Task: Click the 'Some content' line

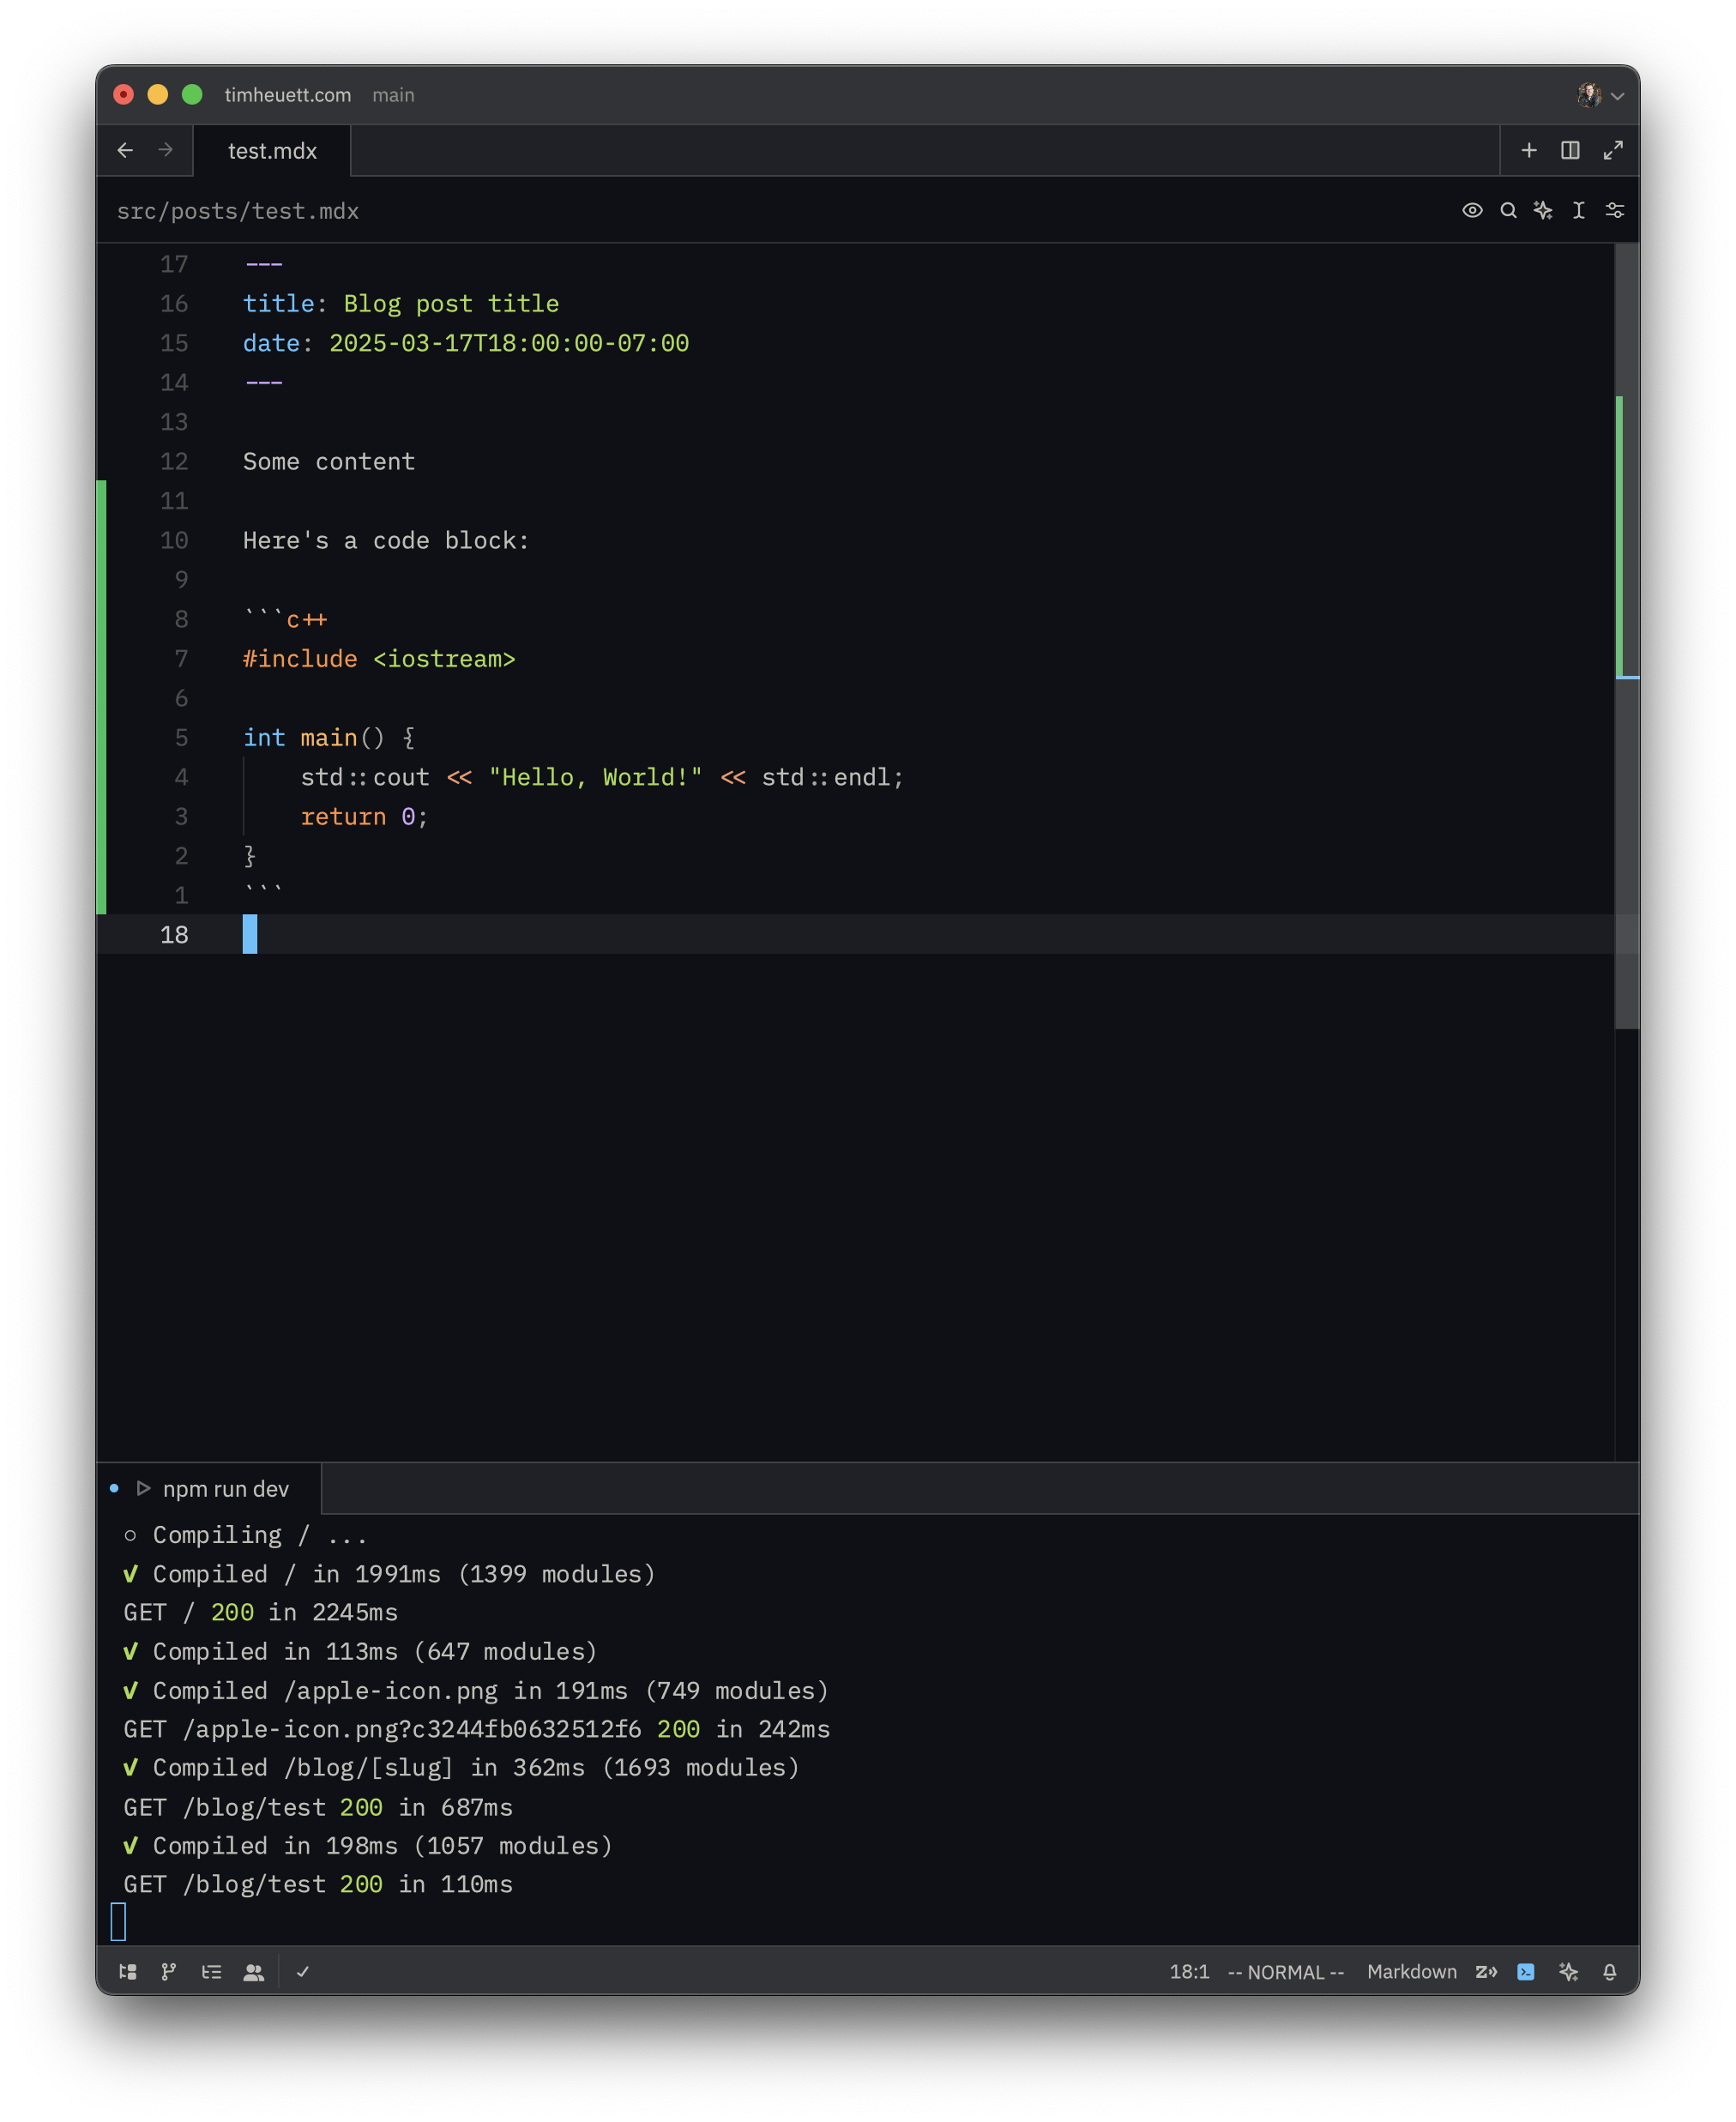Action: pos(329,462)
